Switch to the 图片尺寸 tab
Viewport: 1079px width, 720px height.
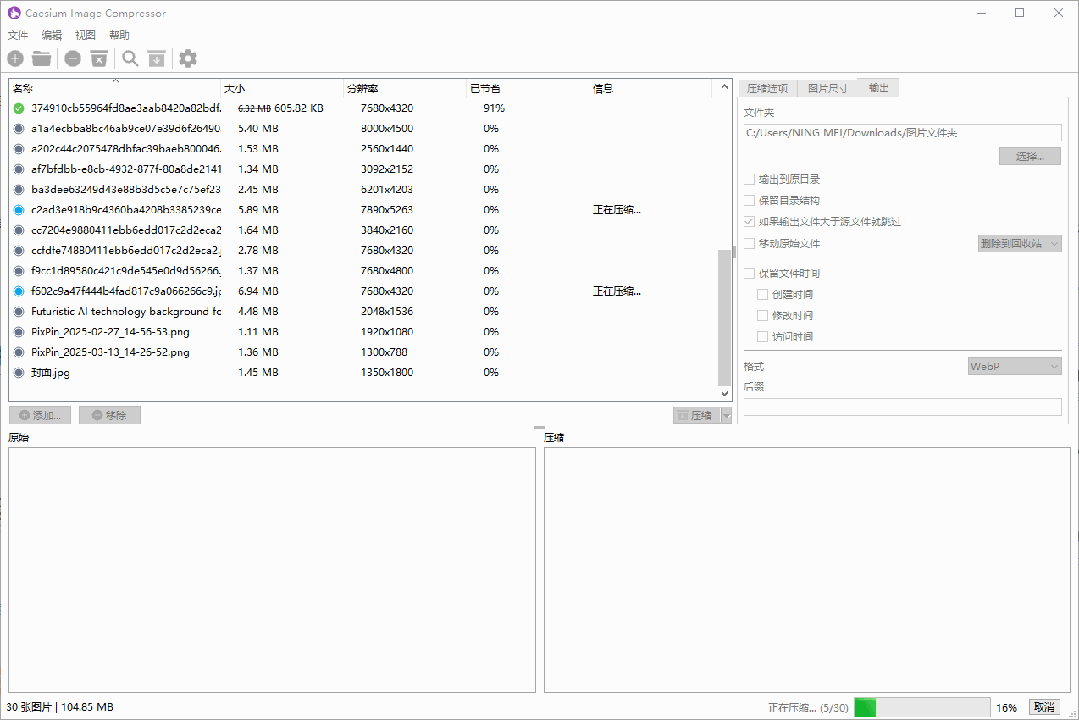point(827,89)
